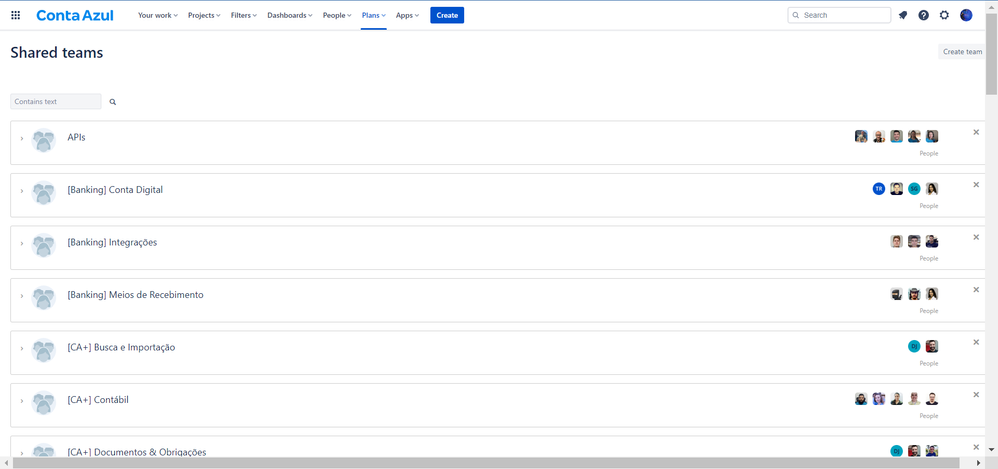998x469 pixels.
Task: Click the [CA+] Busca e Importação name
Action: click(x=121, y=347)
